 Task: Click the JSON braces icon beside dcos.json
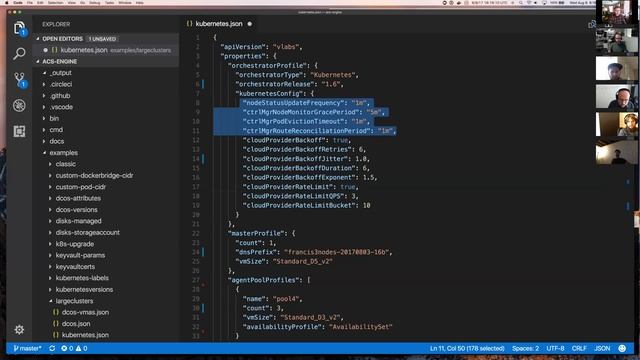[x=56, y=324]
